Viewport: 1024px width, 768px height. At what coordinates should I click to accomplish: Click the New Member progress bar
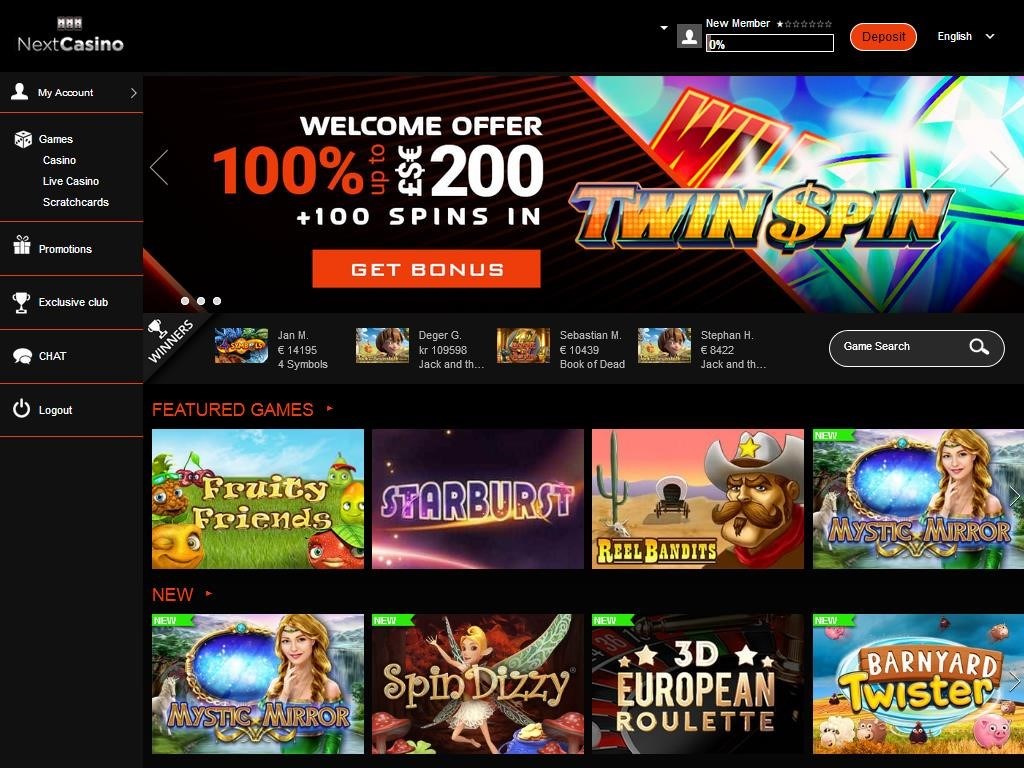click(769, 44)
